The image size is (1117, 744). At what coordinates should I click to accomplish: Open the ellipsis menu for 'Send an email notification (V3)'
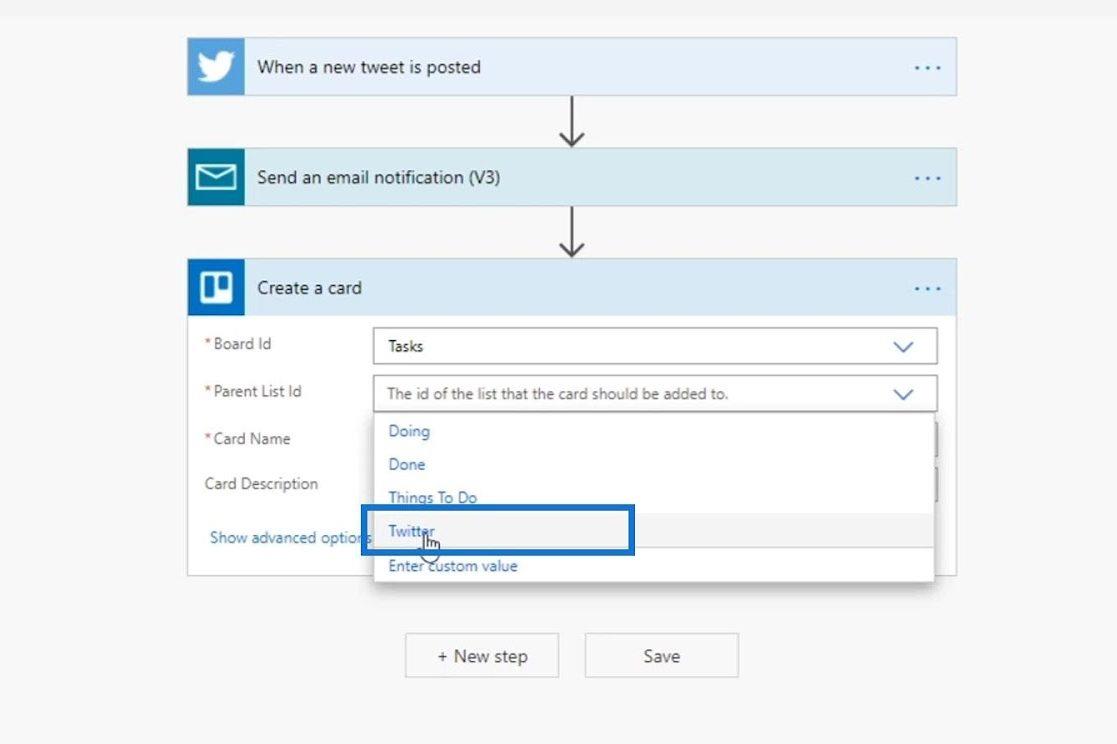point(928,178)
